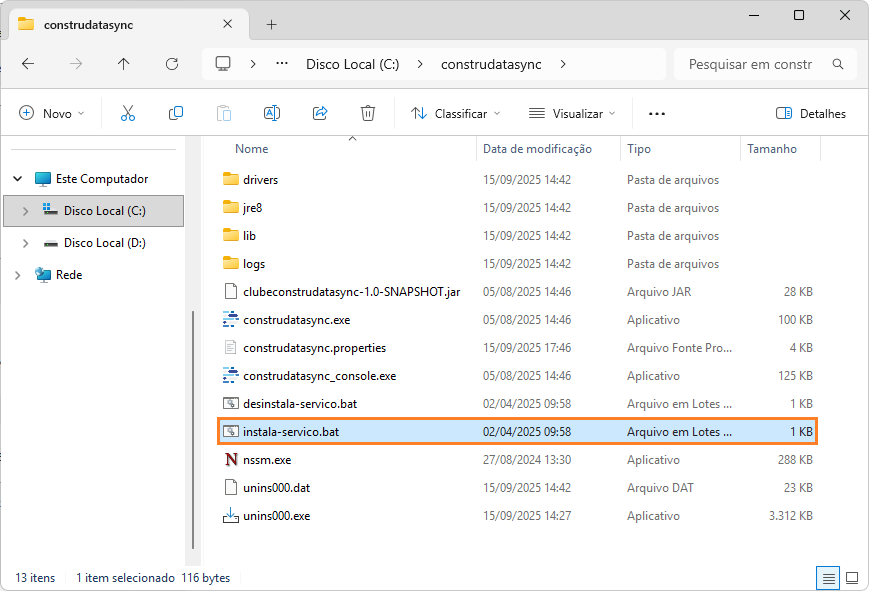Click the unins000.dat file icon
Viewport: 869px width, 591px height.
231,487
